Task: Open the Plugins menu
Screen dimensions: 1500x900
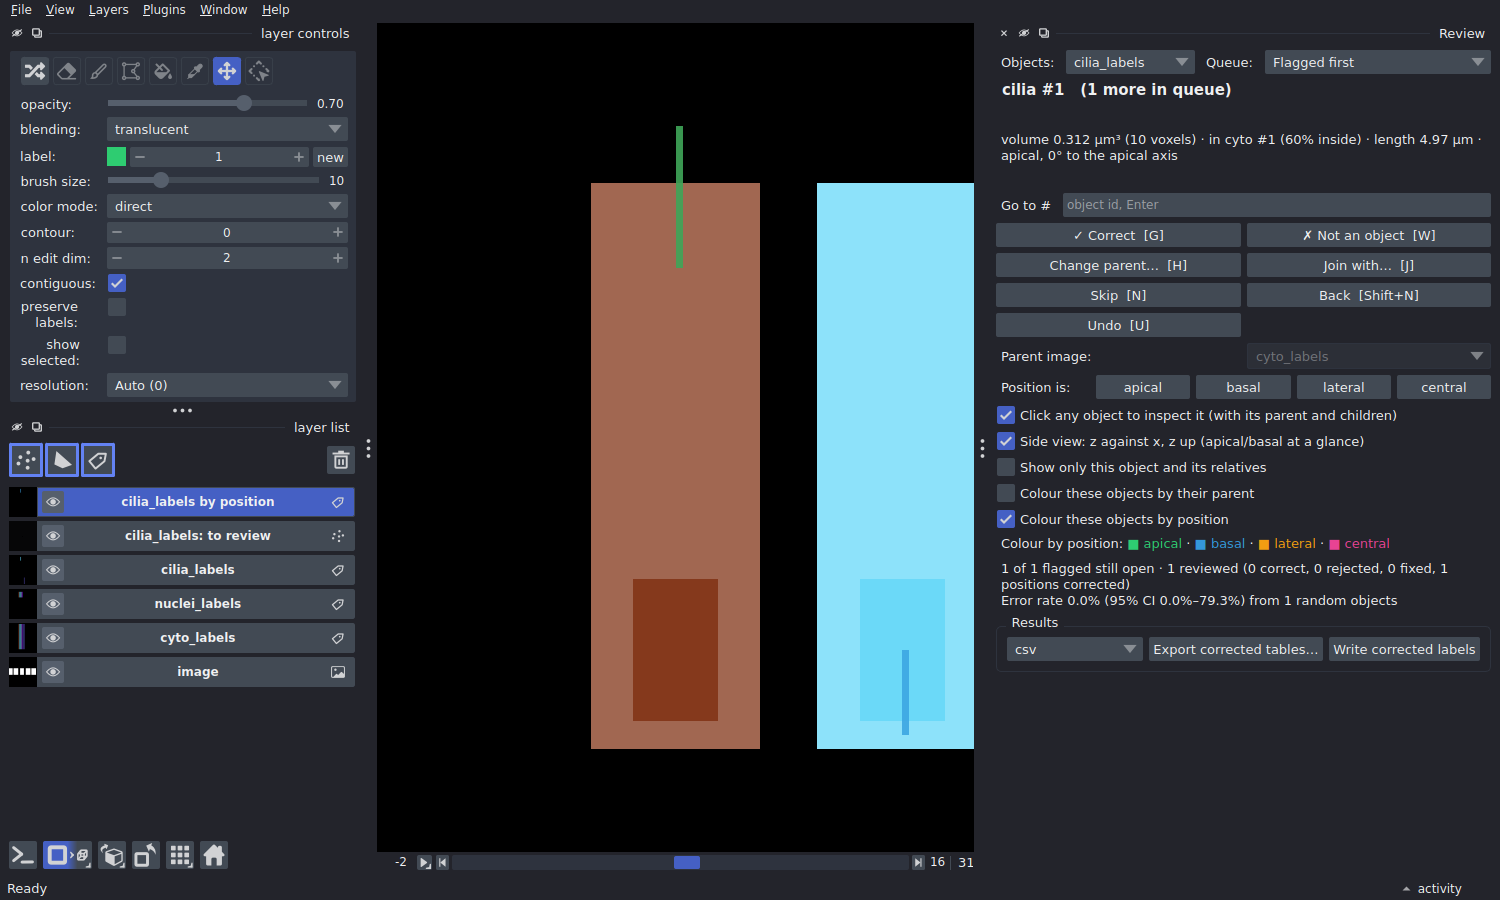Action: 164,10
